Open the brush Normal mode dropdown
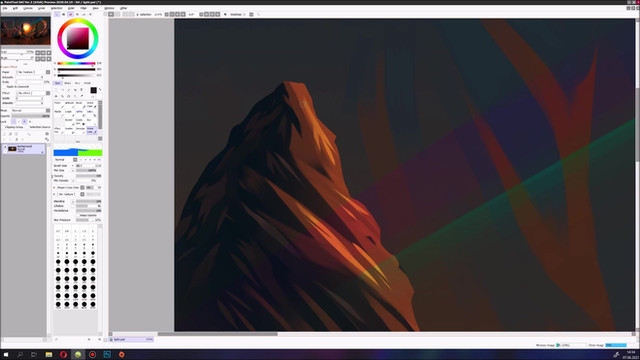The image size is (640, 360). coord(65,160)
